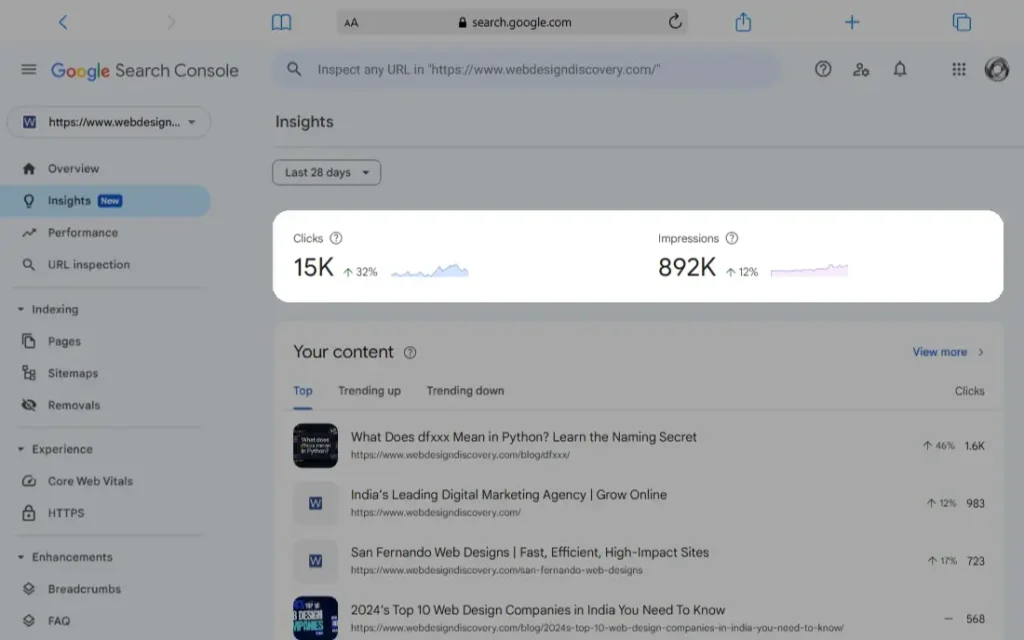Click the Clicks info help icon
The height and width of the screenshot is (640, 1024).
[x=336, y=238]
